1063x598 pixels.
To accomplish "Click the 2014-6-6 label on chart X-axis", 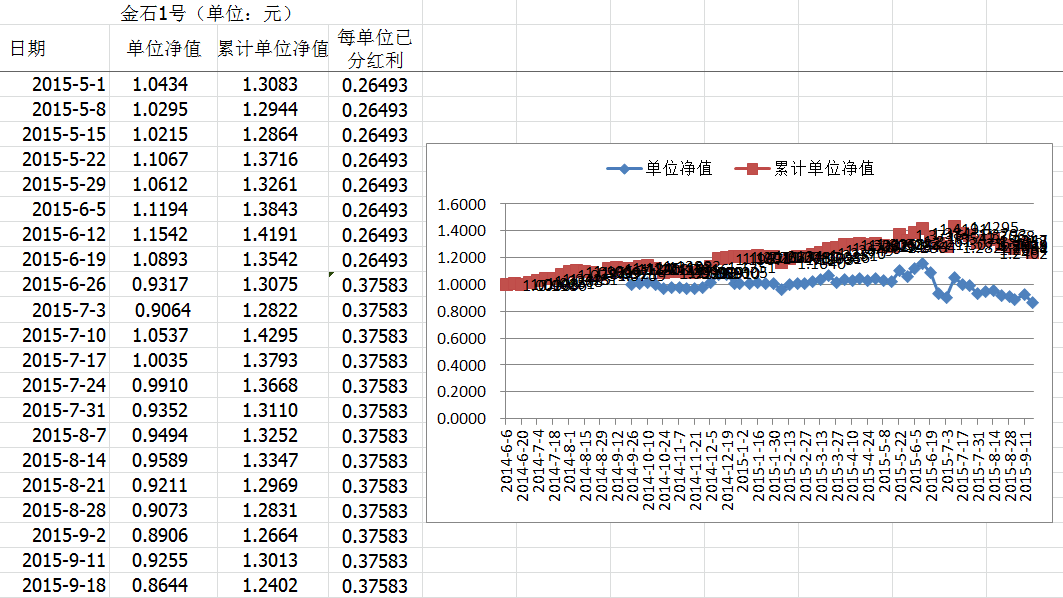I will pos(507,455).
